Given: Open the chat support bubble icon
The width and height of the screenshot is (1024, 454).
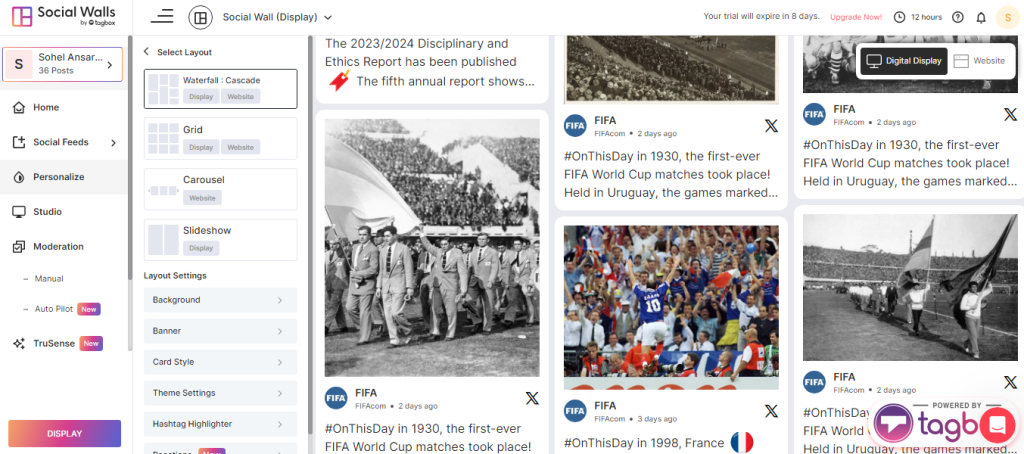Looking at the screenshot, I should tap(997, 424).
